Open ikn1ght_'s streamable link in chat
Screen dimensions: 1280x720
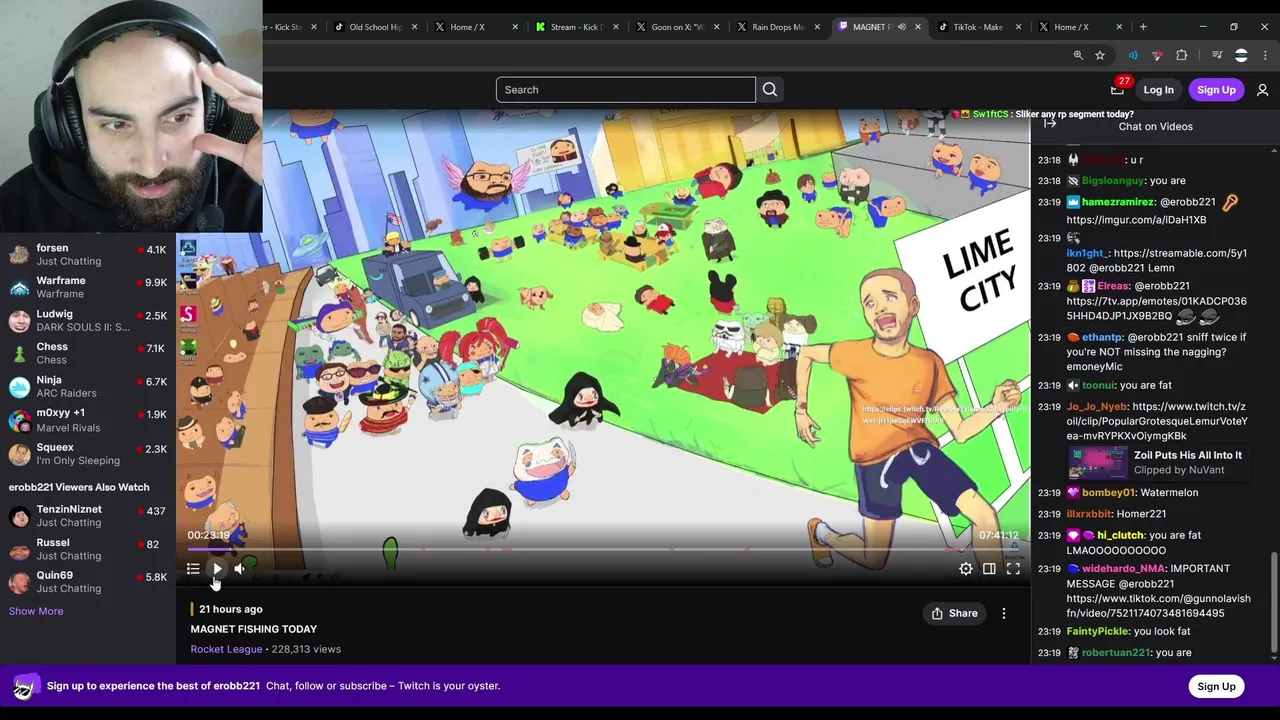coord(1156,260)
